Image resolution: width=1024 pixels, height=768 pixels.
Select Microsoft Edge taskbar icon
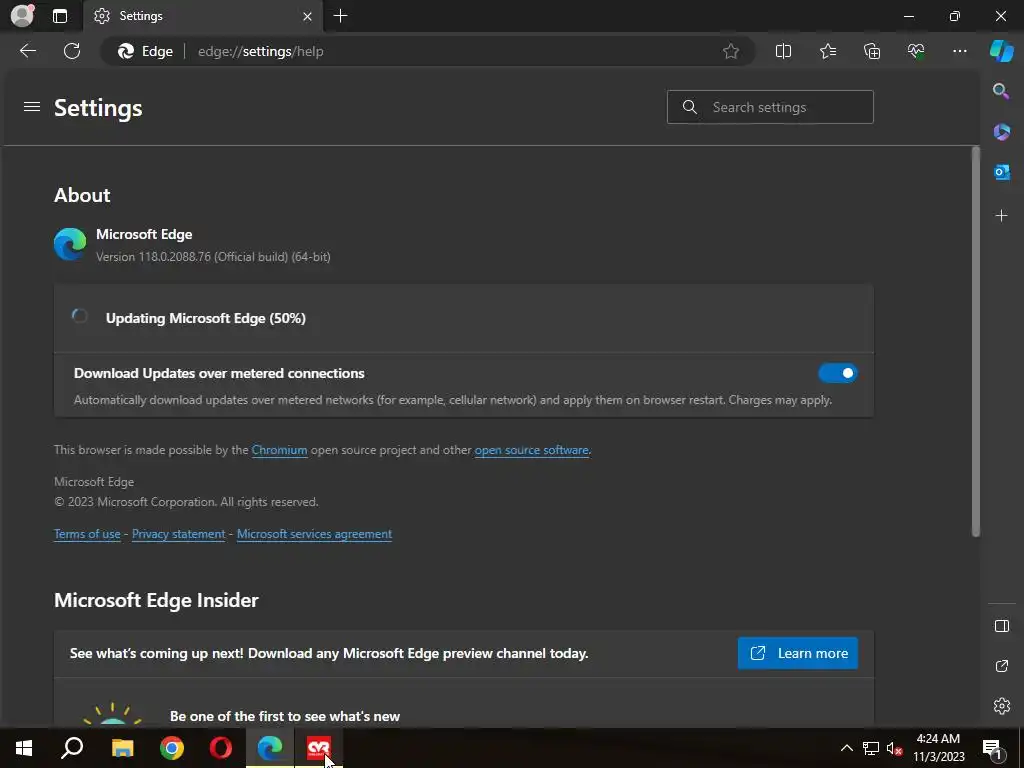pyautogui.click(x=270, y=748)
